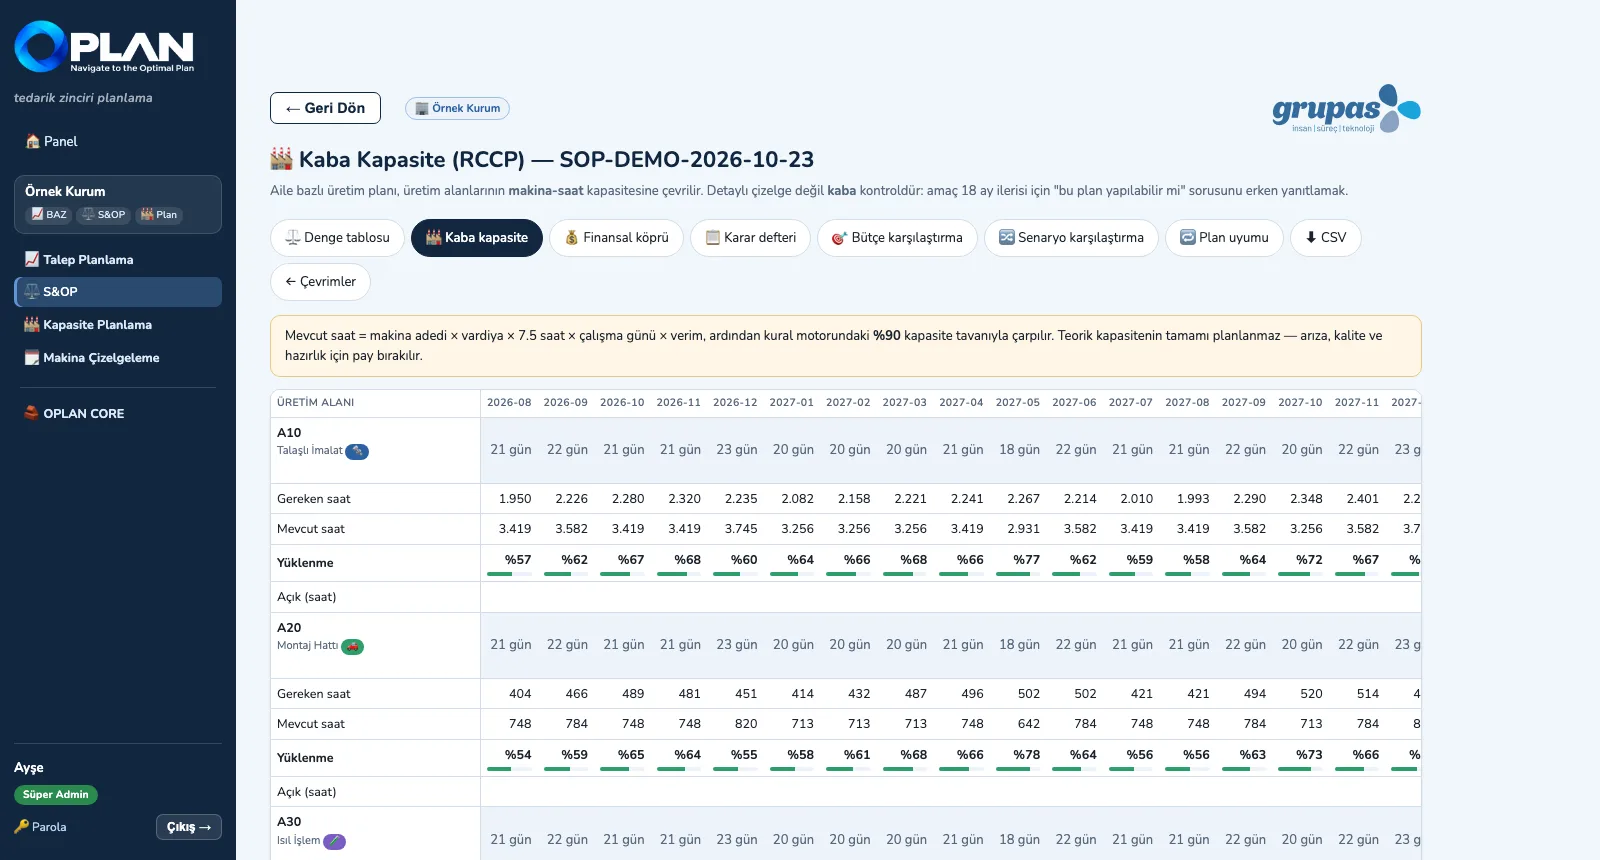This screenshot has width=1600, height=860.
Task: Click the Süper Admin role badge
Action: pos(56,795)
